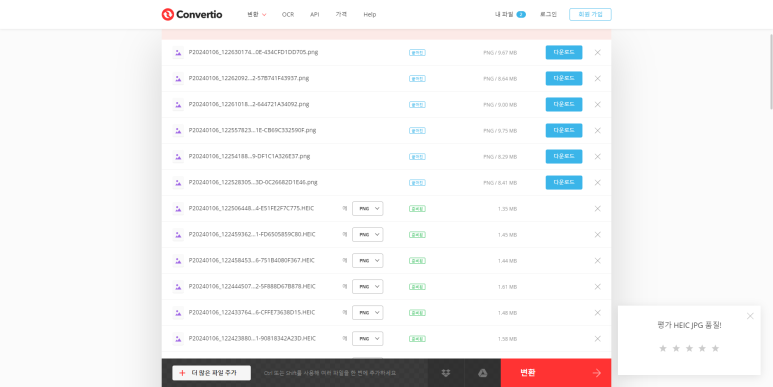Remove the 1.45 MB HEIC file
The width and height of the screenshot is (773, 387).
click(597, 235)
